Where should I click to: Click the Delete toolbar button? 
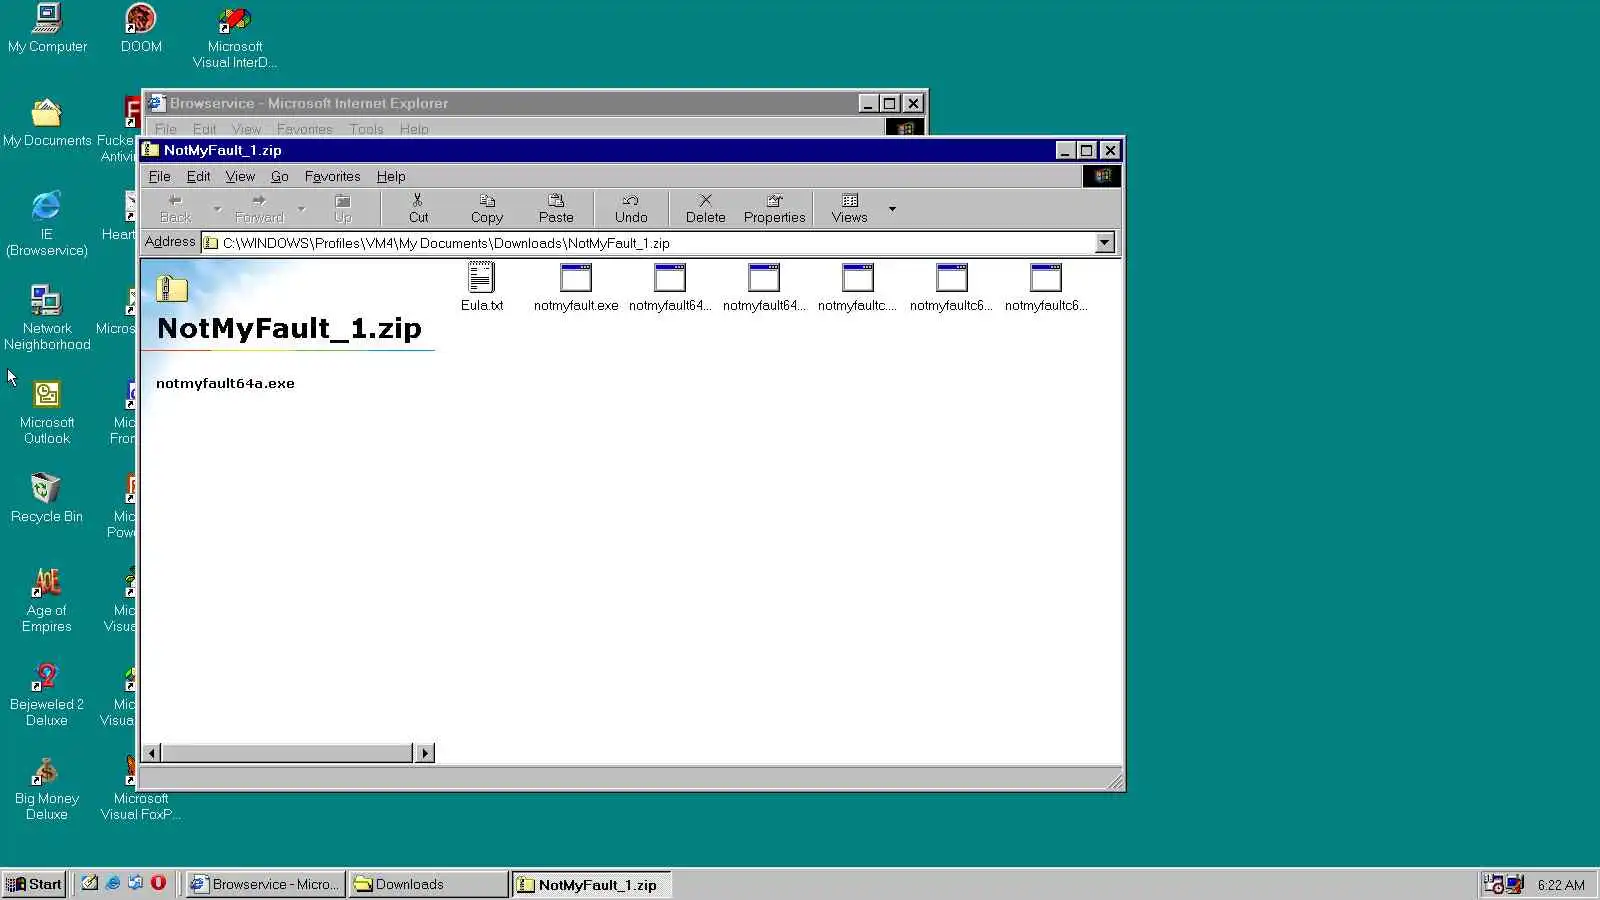coord(705,208)
